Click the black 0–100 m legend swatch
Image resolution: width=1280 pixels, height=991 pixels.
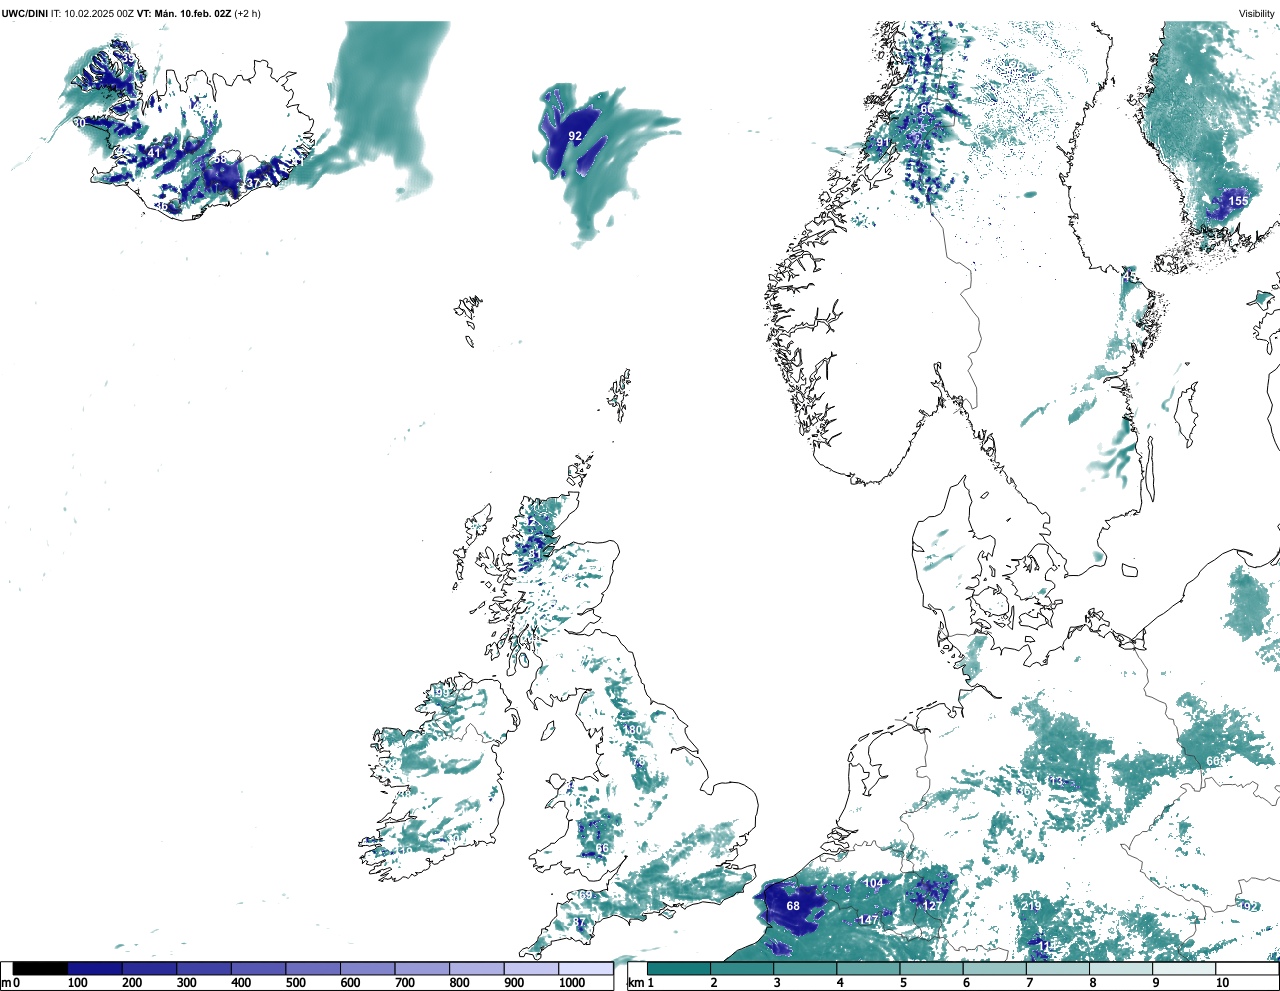coord(40,968)
